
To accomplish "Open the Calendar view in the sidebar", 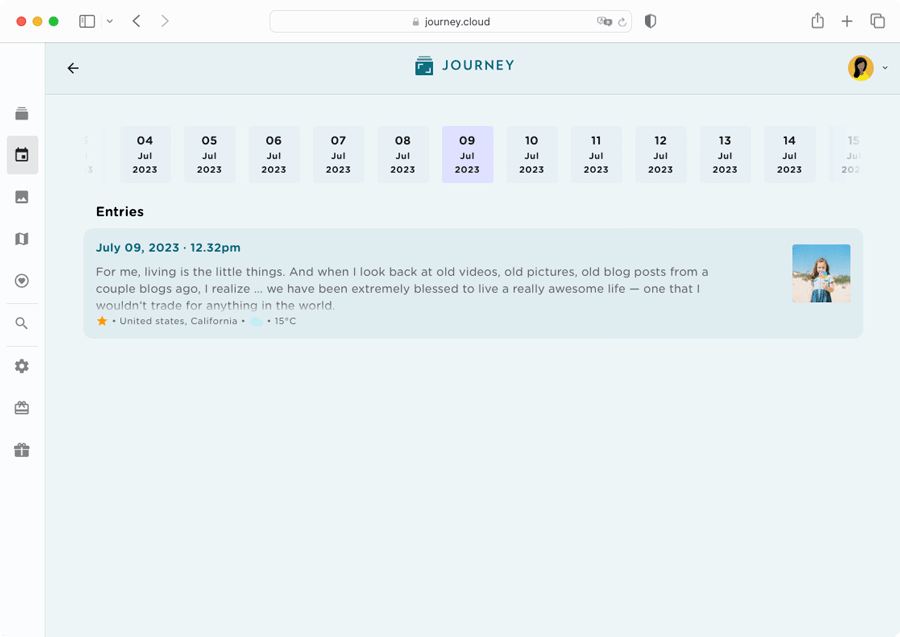I will coord(21,155).
